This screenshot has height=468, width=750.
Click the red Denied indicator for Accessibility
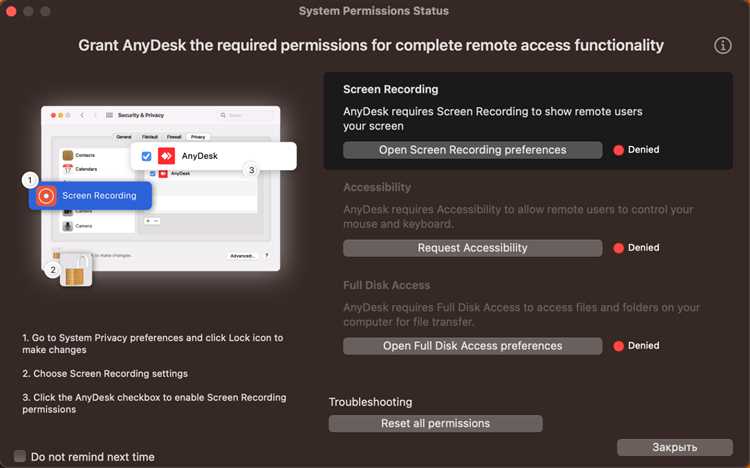click(x=618, y=248)
